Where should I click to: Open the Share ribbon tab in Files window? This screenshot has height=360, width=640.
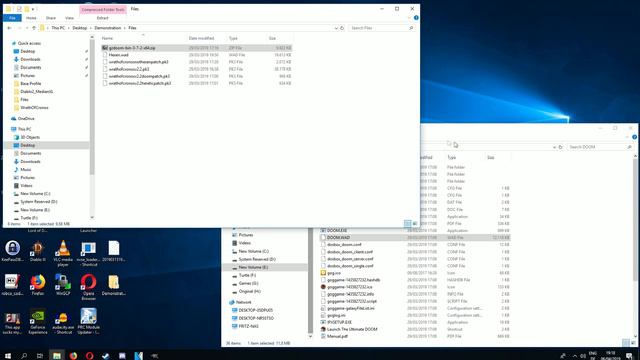click(x=51, y=18)
